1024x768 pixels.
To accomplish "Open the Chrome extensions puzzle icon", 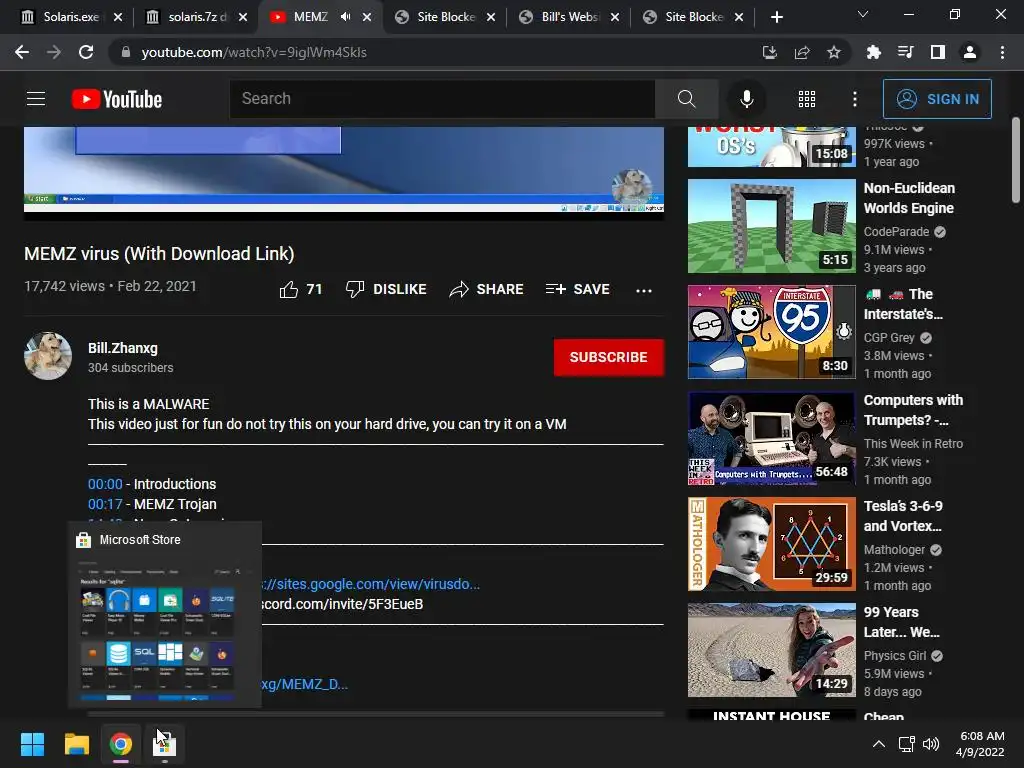I will click(x=873, y=52).
